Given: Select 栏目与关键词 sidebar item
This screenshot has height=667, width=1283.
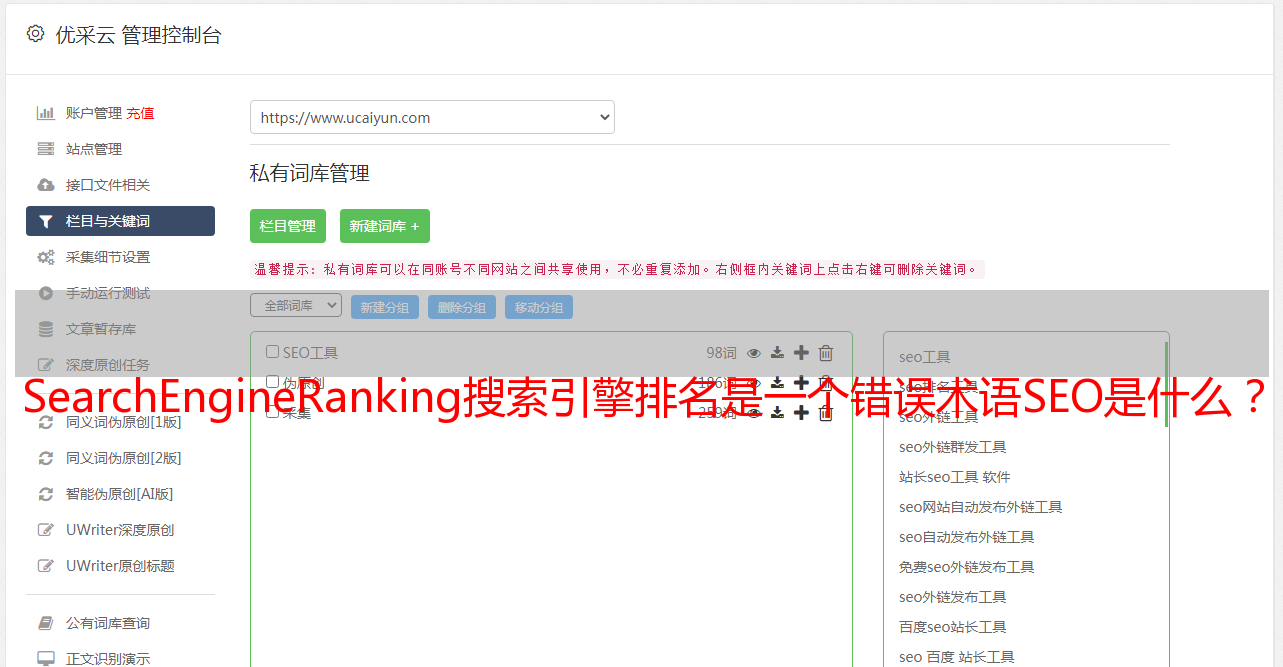Looking at the screenshot, I should [x=120, y=221].
